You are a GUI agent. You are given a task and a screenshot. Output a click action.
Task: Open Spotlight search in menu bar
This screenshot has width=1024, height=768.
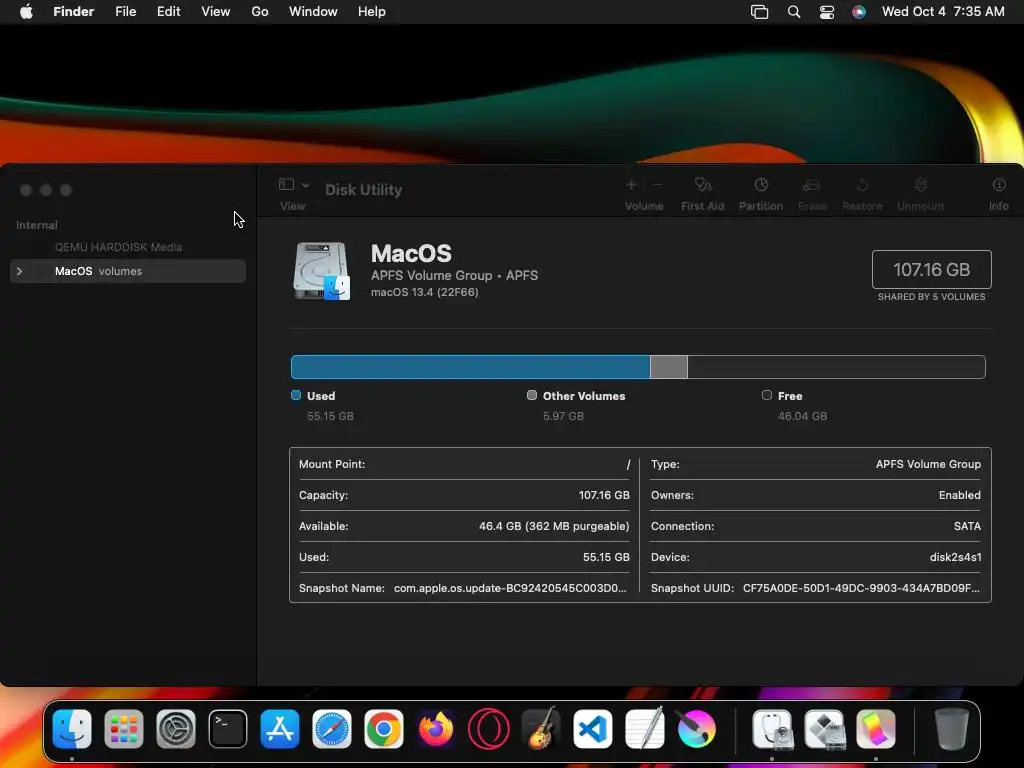[x=793, y=12]
